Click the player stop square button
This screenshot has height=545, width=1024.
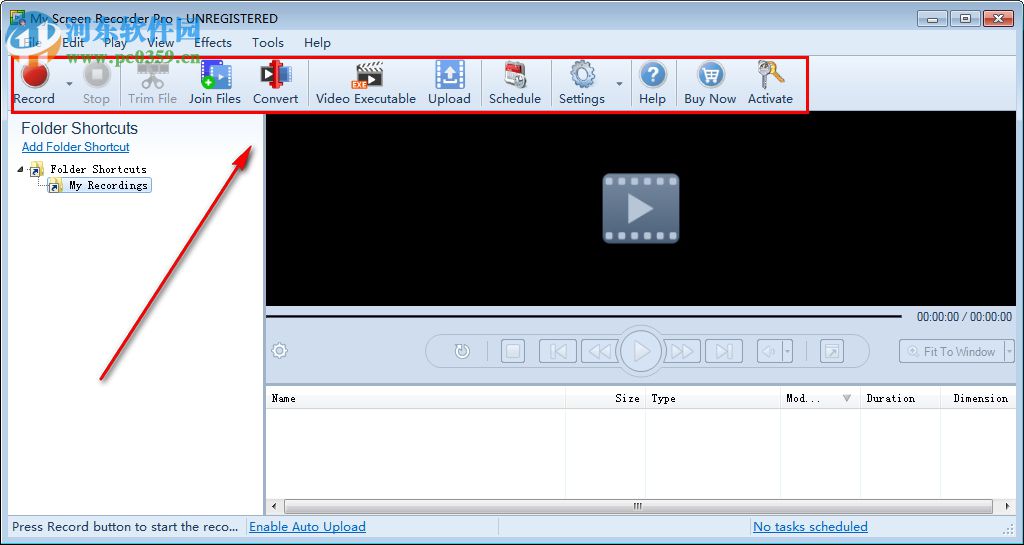pos(513,351)
